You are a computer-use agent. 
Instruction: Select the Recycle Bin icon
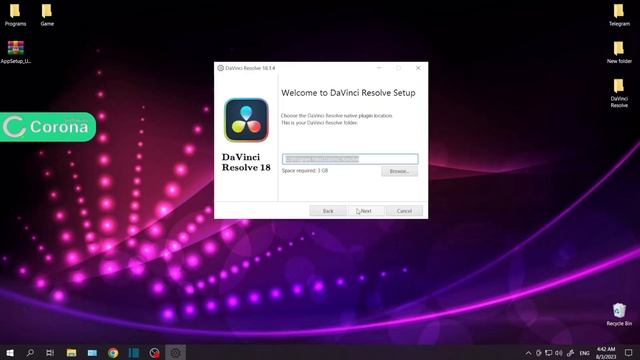619,314
